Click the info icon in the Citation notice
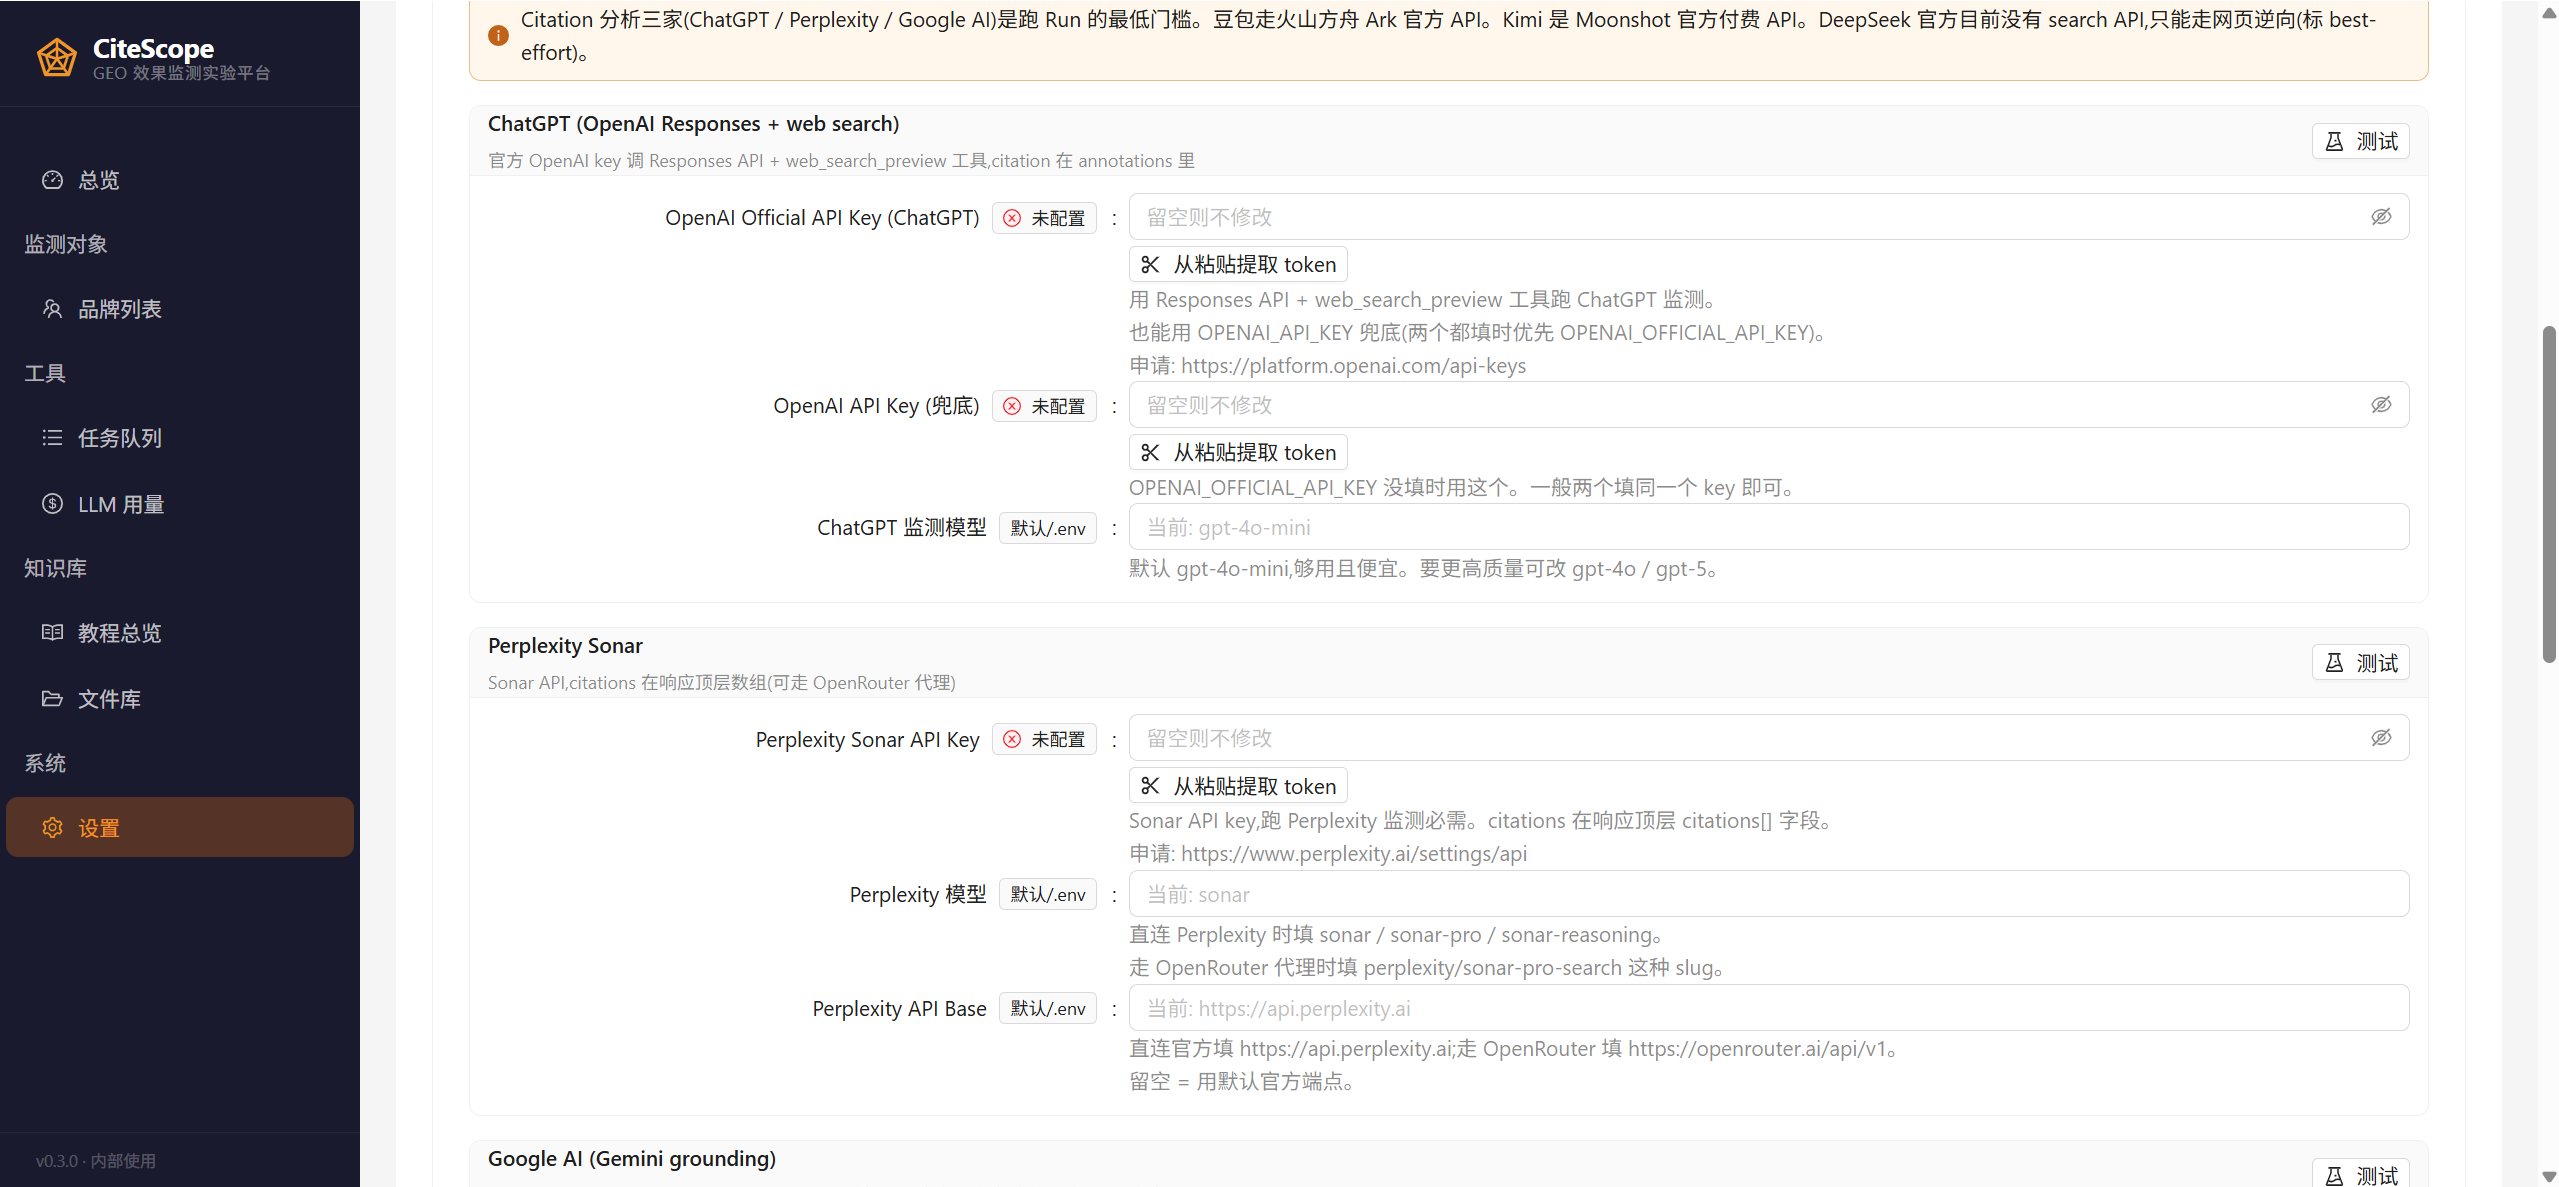 498,36
